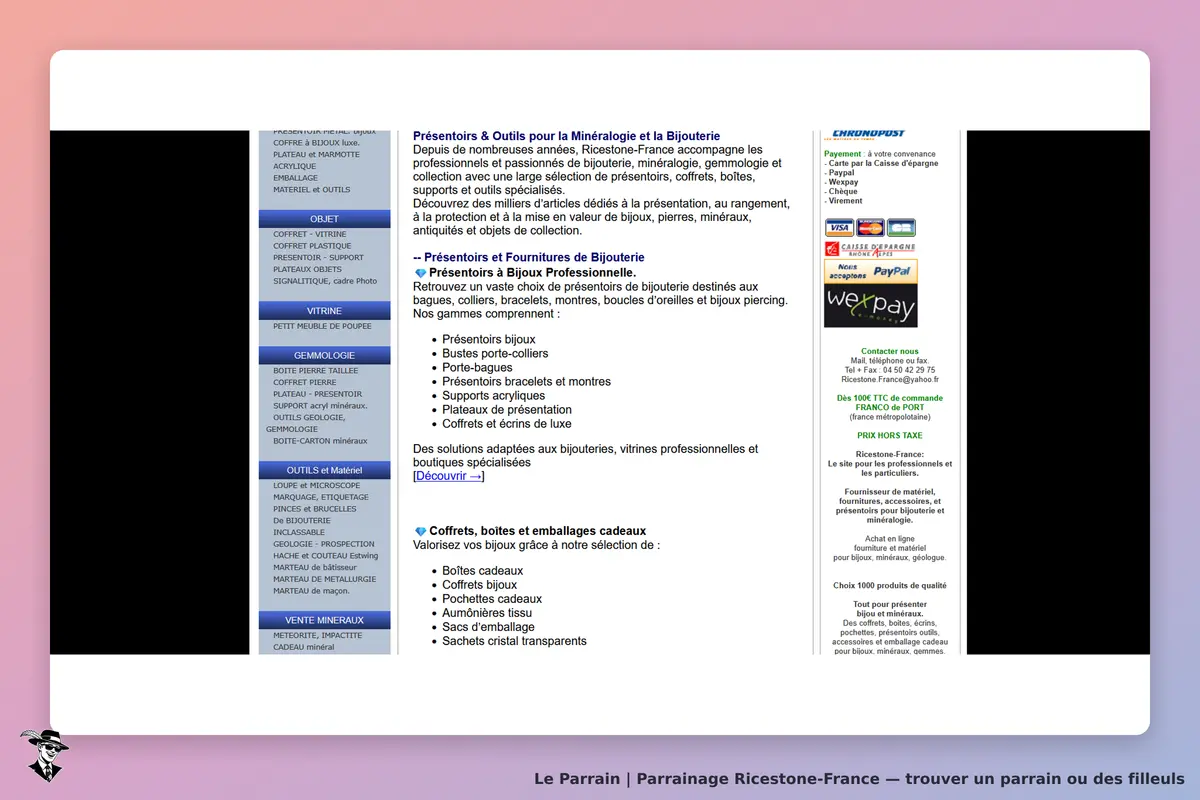Open MARTEAU DE METALLURGIE link
The image size is (1200, 800).
coord(325,579)
